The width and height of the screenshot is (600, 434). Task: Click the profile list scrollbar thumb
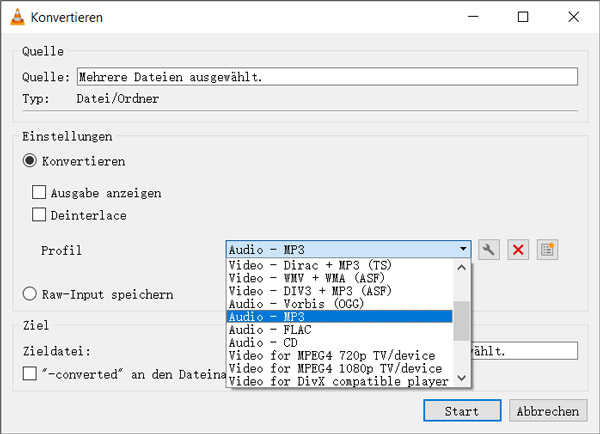coord(461,321)
